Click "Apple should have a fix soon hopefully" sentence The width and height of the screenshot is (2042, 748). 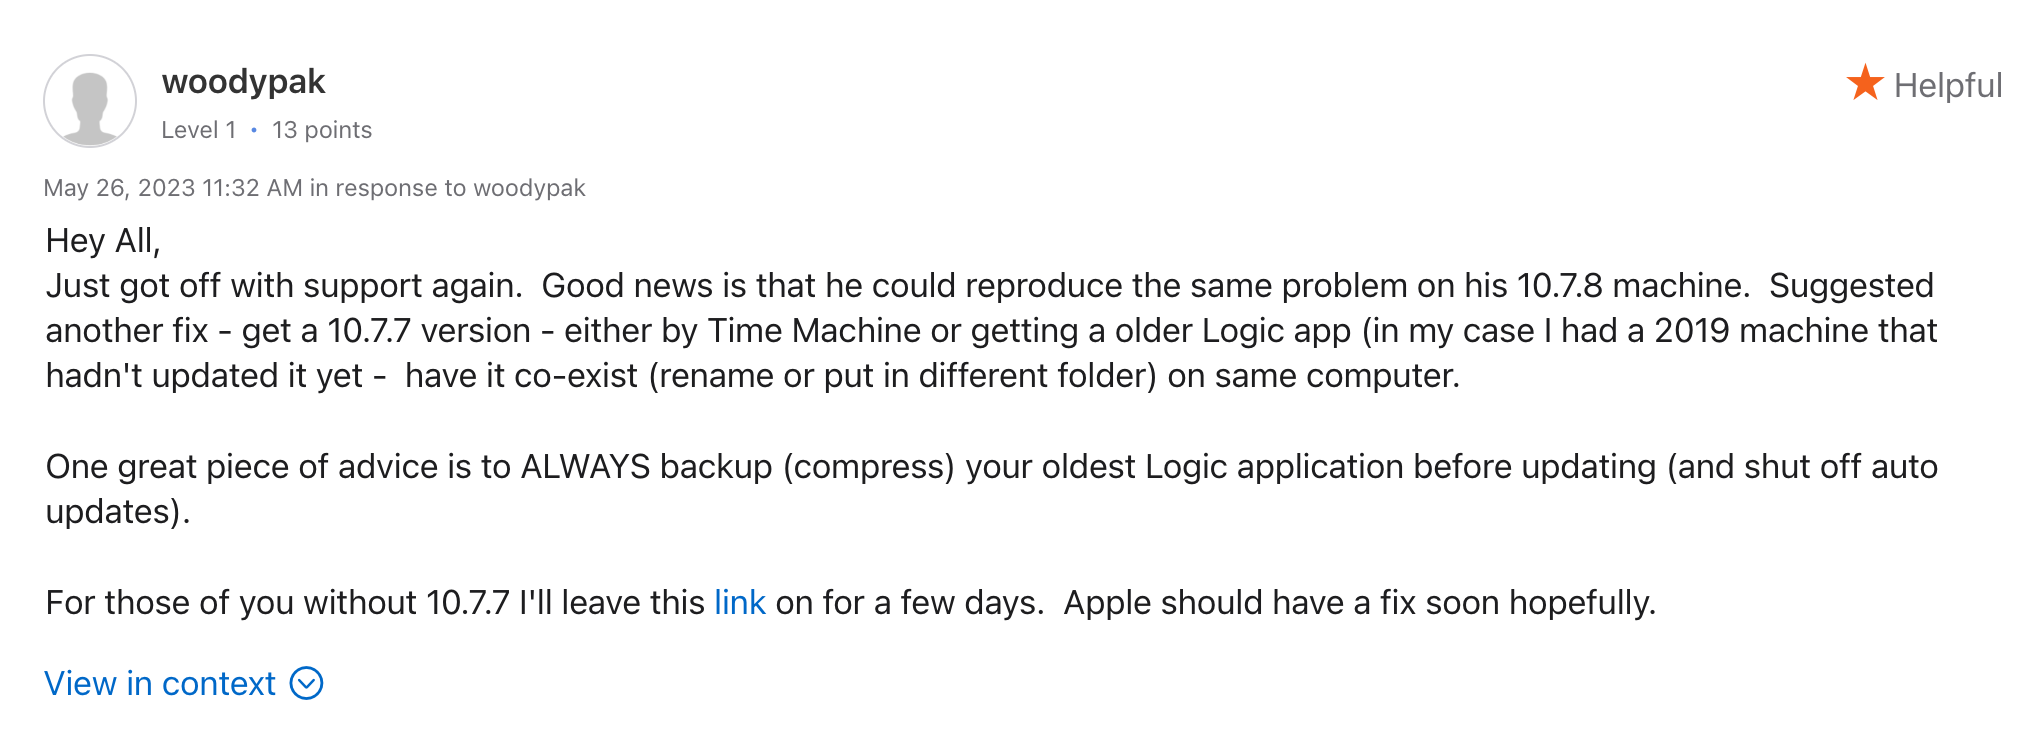point(1358,602)
